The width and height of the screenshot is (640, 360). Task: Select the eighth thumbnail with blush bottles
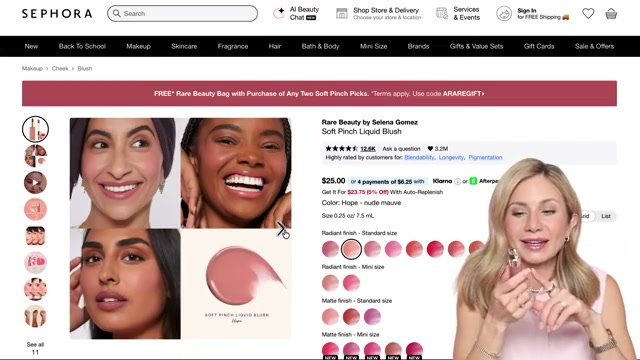tap(35, 316)
